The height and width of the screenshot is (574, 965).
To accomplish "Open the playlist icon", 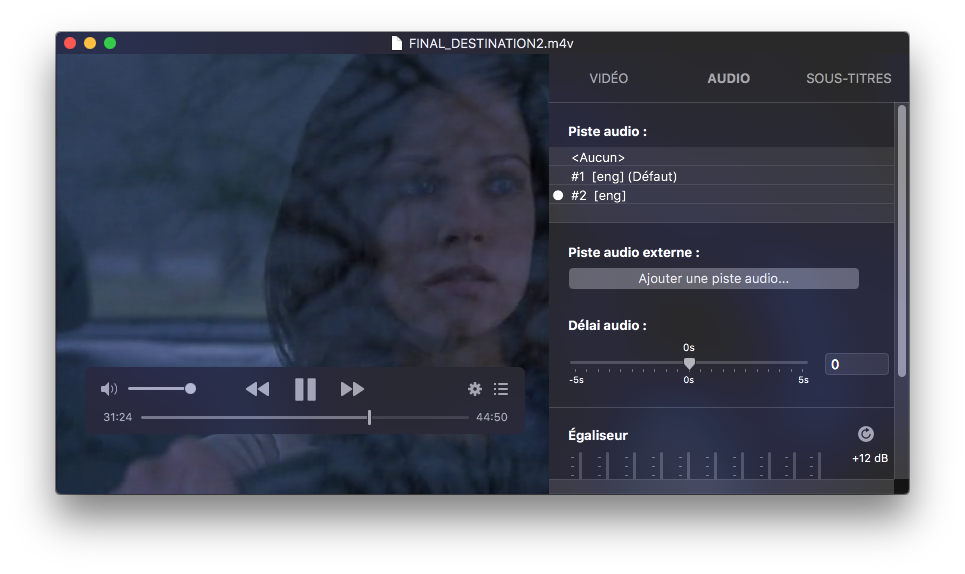I will 501,389.
